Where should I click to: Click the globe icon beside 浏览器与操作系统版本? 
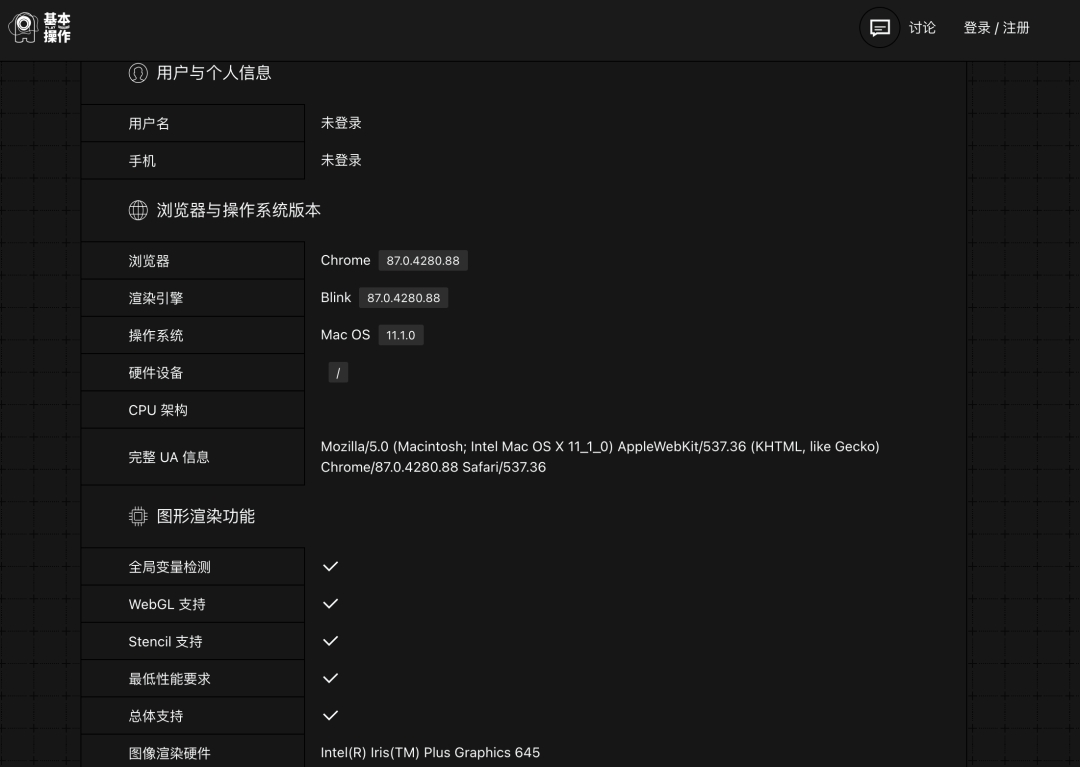click(x=138, y=210)
